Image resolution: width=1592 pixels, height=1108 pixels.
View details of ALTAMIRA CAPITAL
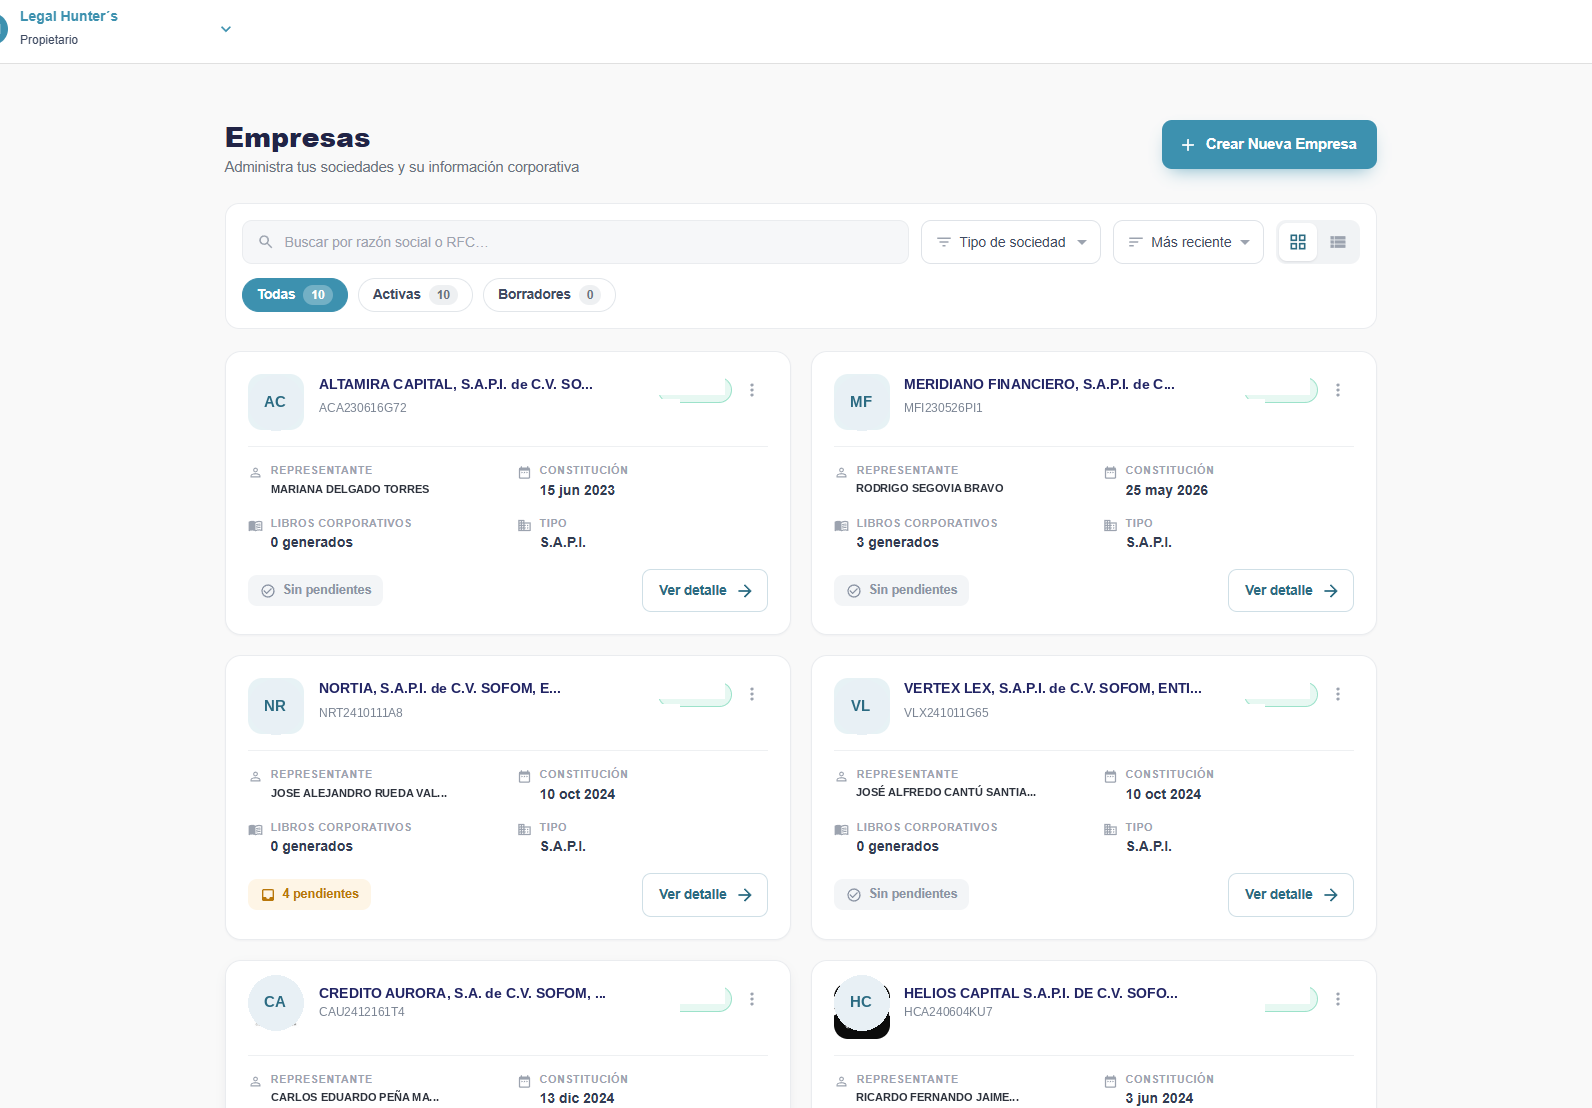coord(705,590)
